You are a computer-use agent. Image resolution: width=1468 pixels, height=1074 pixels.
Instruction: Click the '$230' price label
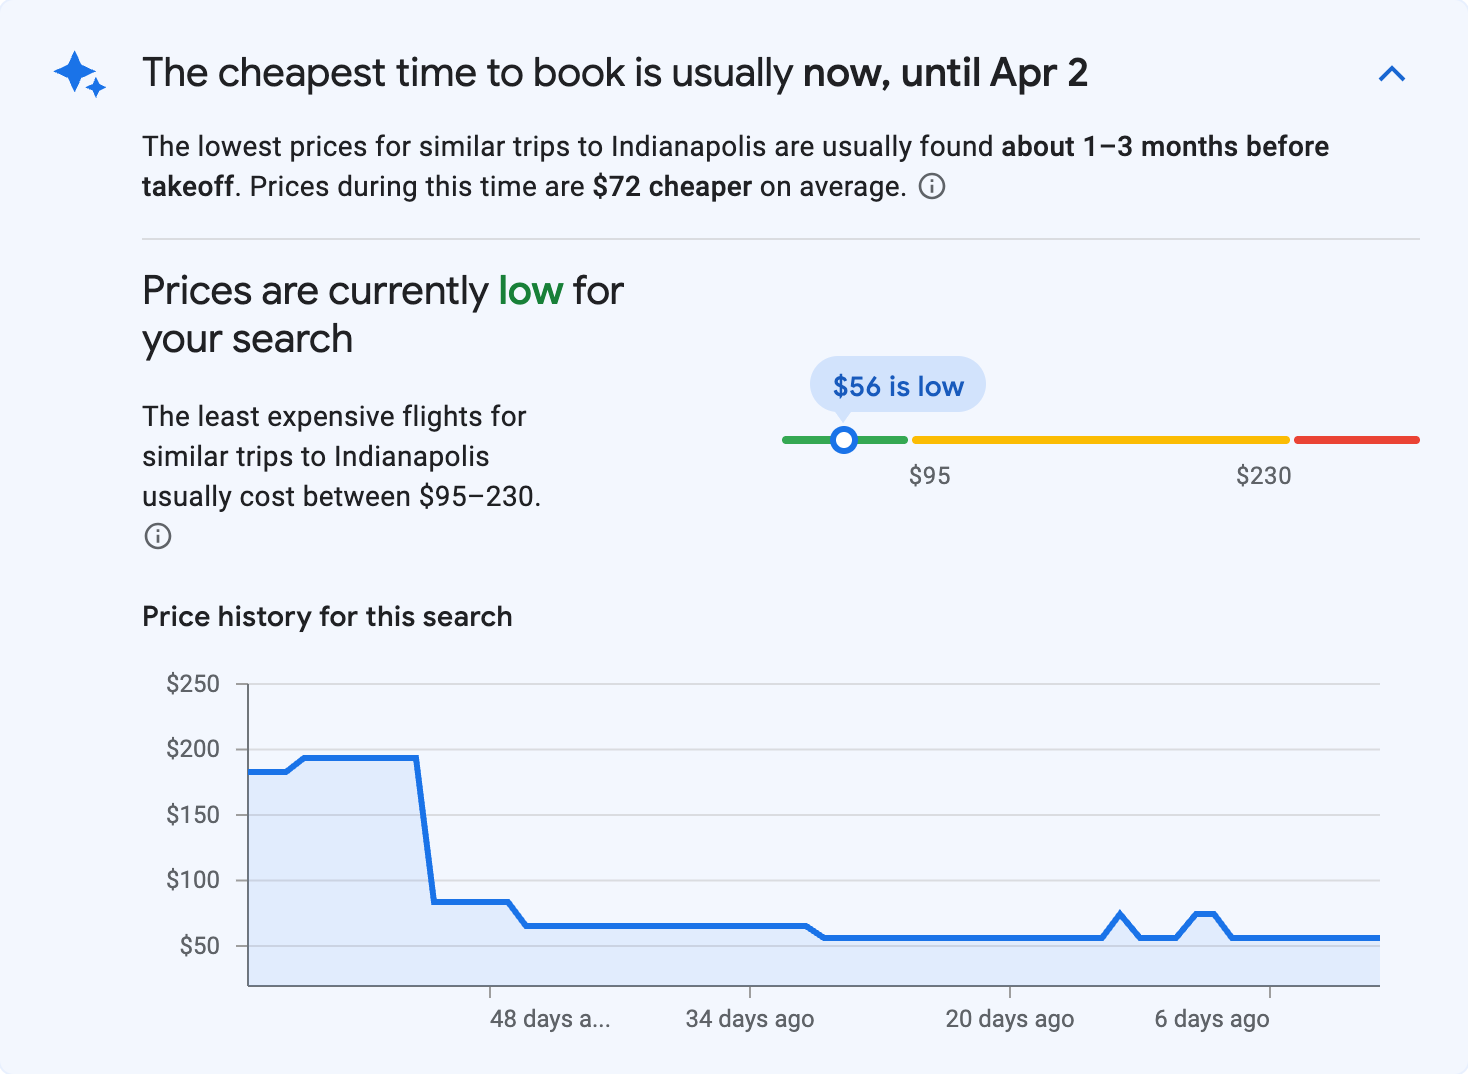point(1264,475)
